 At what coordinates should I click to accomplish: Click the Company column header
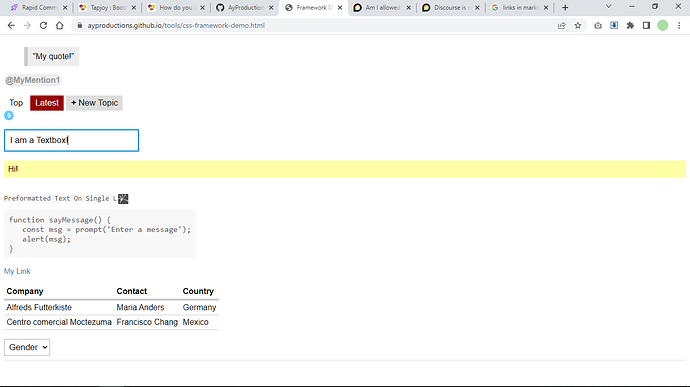pos(25,291)
